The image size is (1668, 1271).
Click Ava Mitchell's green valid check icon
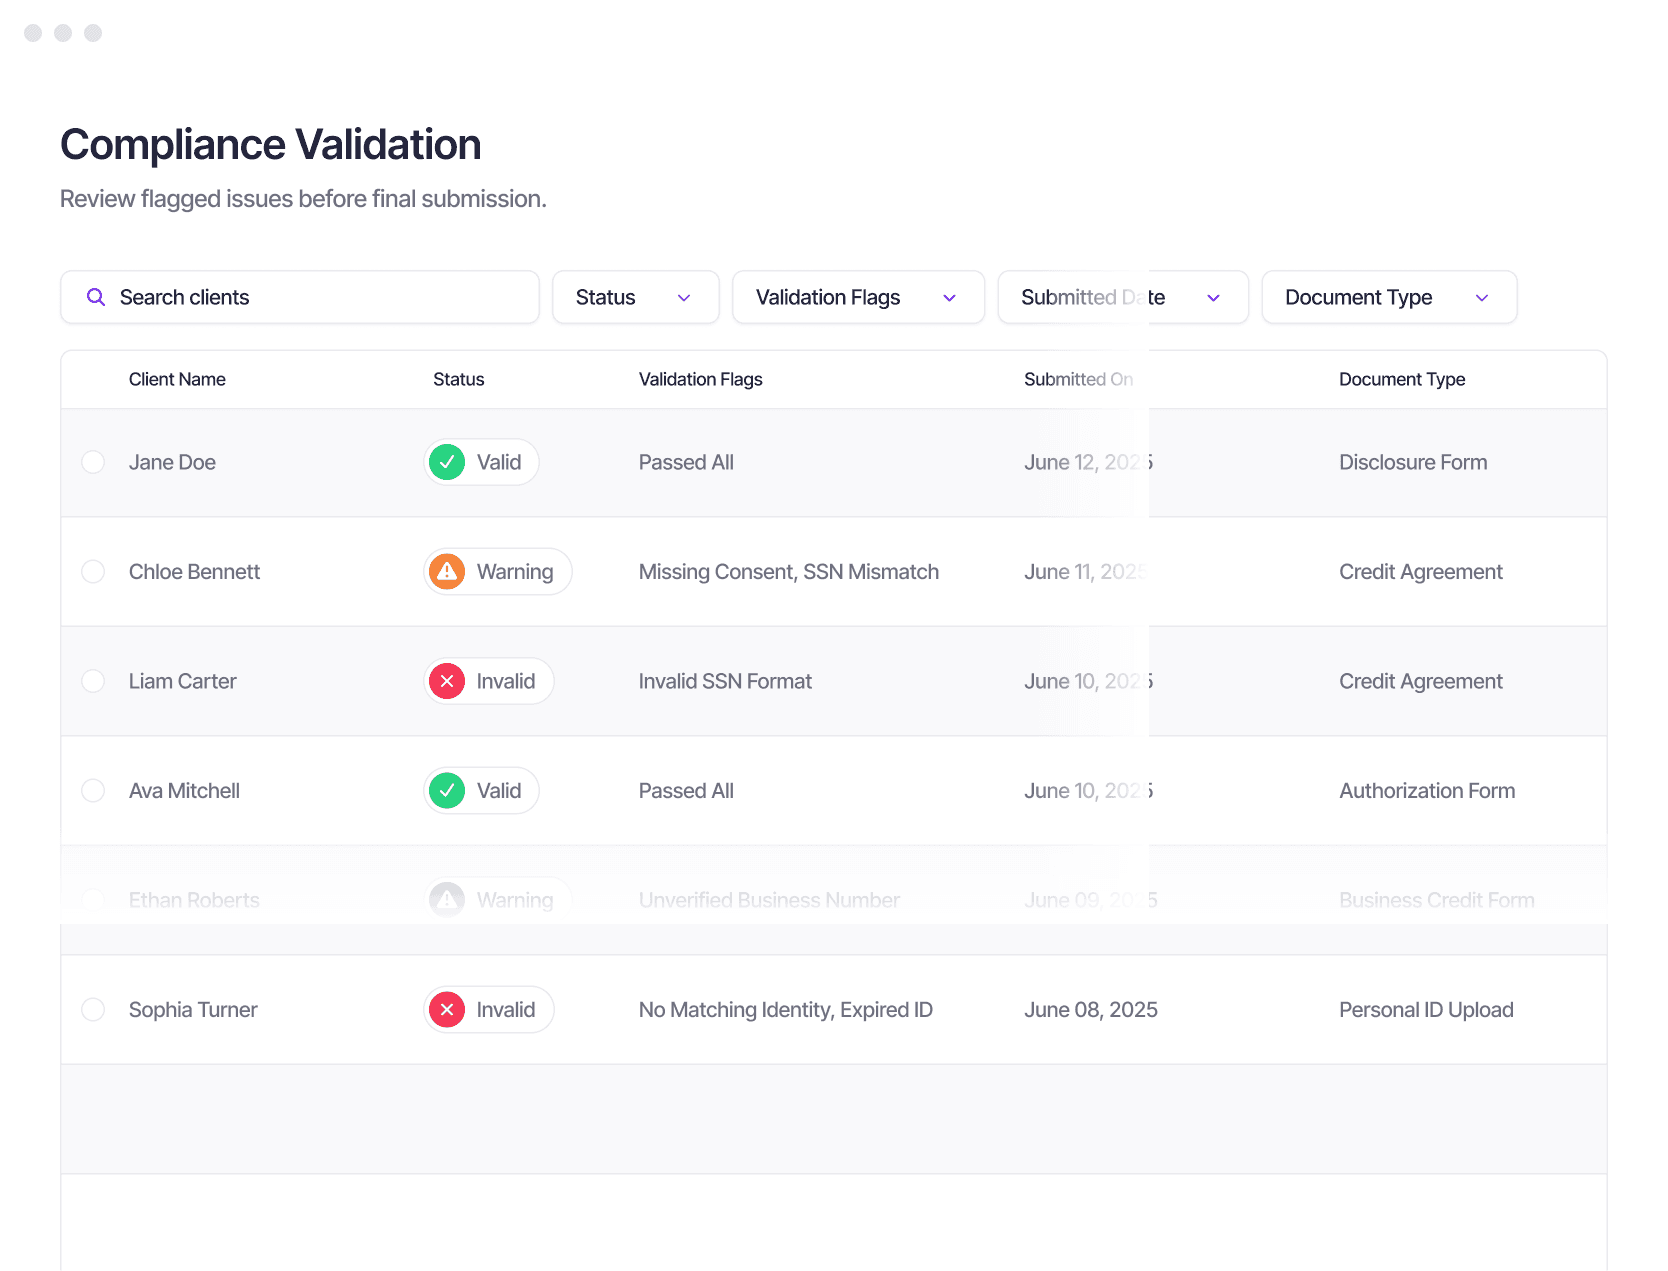coord(447,791)
